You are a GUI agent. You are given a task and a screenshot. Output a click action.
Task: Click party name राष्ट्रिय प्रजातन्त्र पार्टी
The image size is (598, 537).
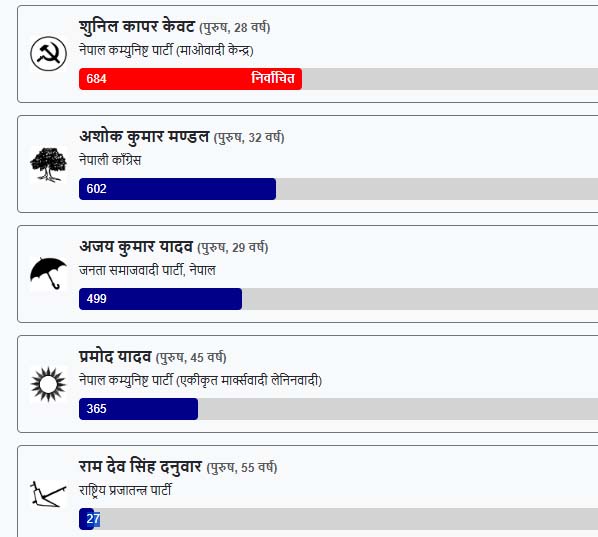point(125,490)
